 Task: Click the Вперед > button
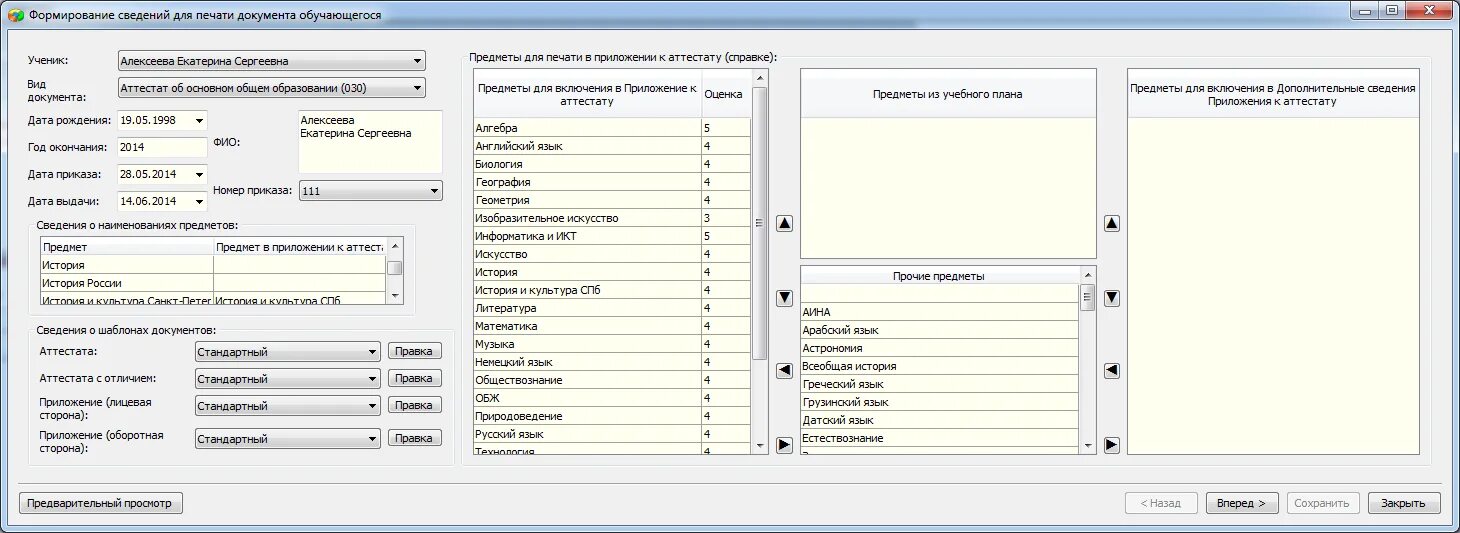point(1241,503)
